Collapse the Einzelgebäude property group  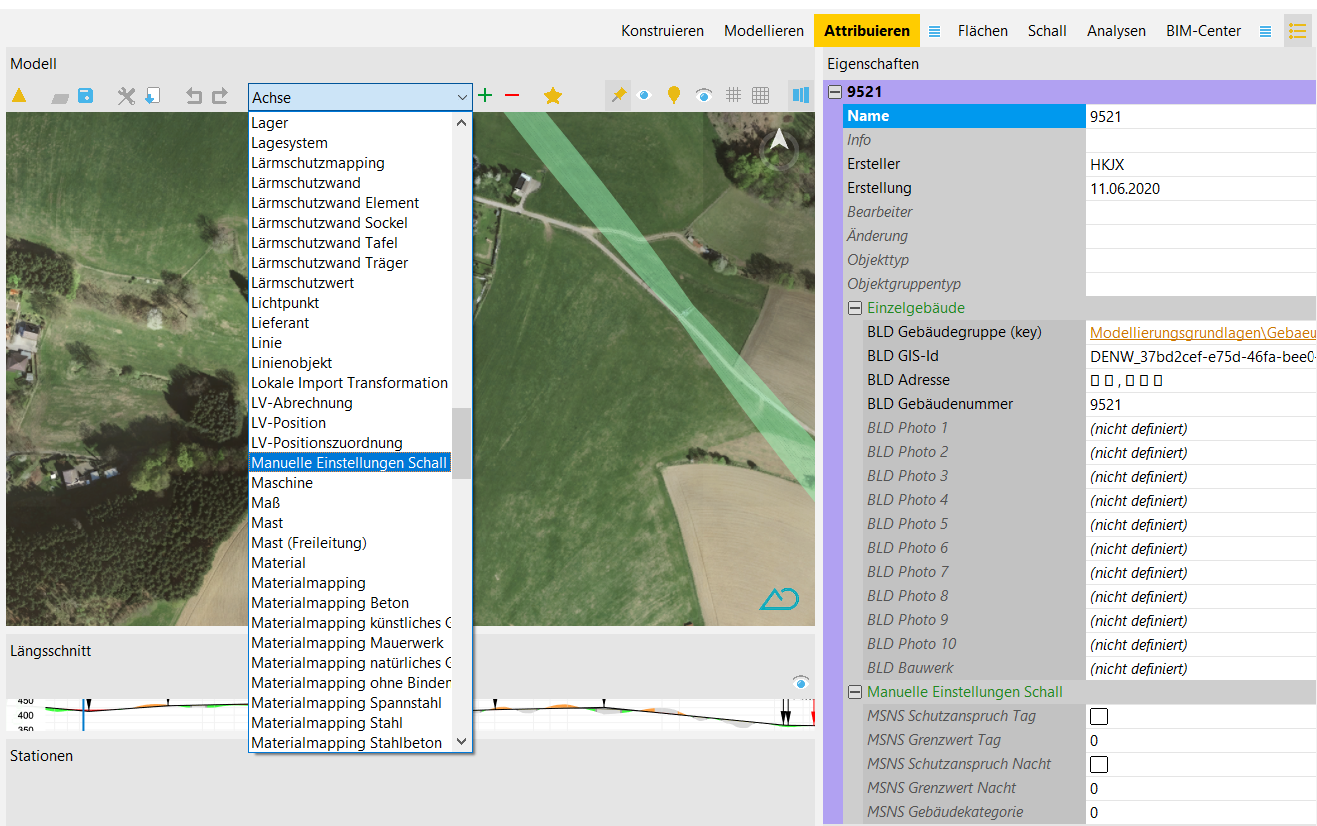click(x=855, y=308)
